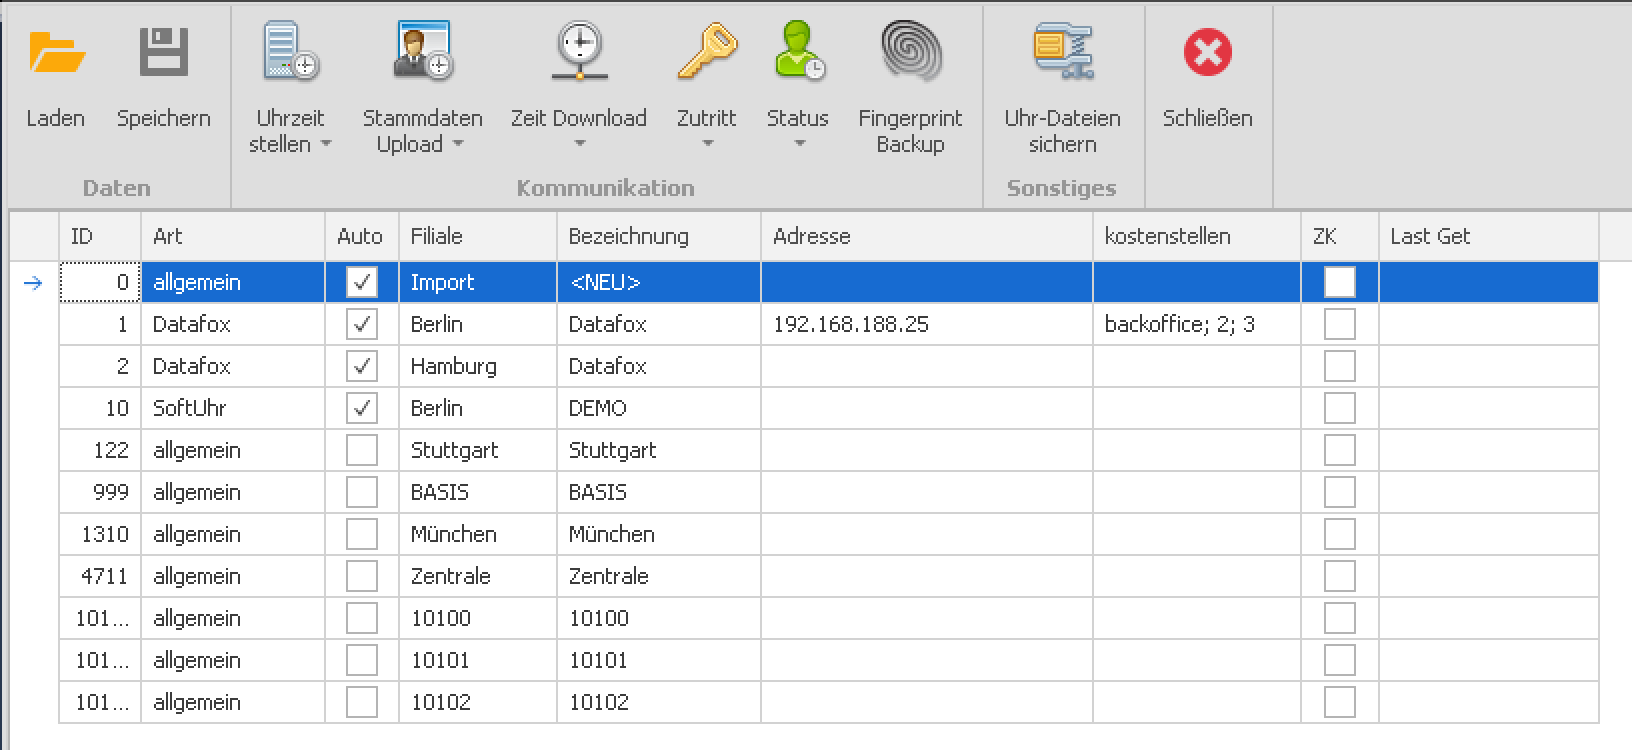
Task: Select the München row Filiale cell
Action: click(x=477, y=534)
